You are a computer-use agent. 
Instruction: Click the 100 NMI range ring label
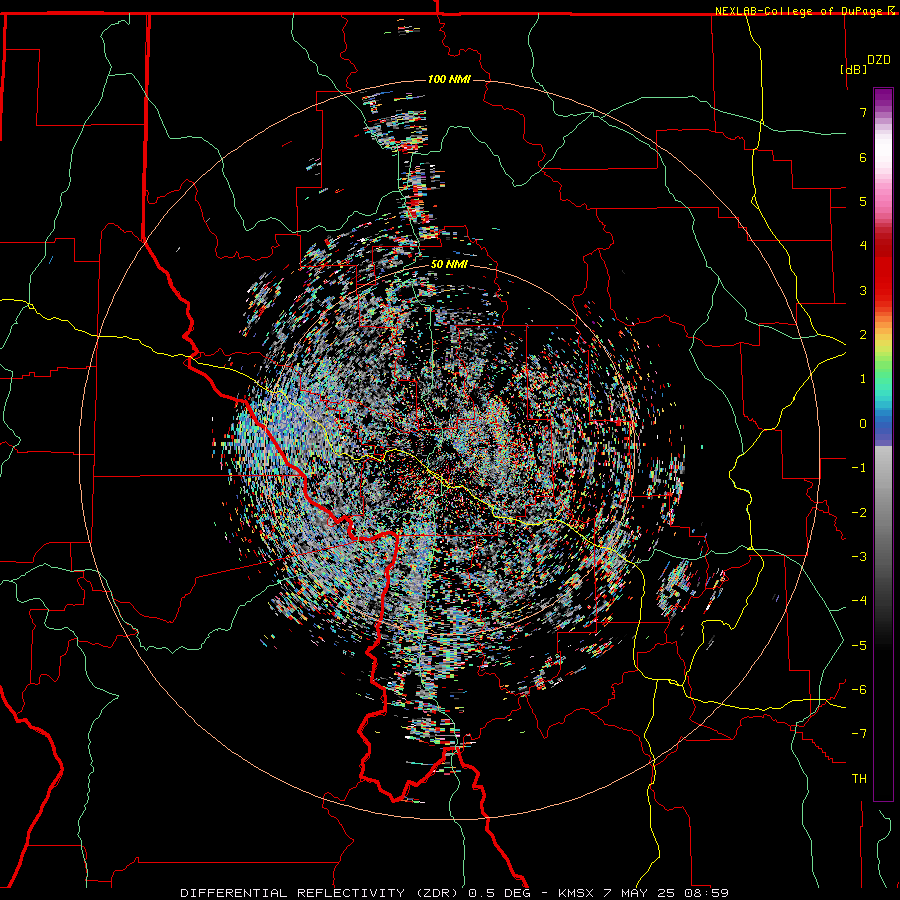click(449, 79)
